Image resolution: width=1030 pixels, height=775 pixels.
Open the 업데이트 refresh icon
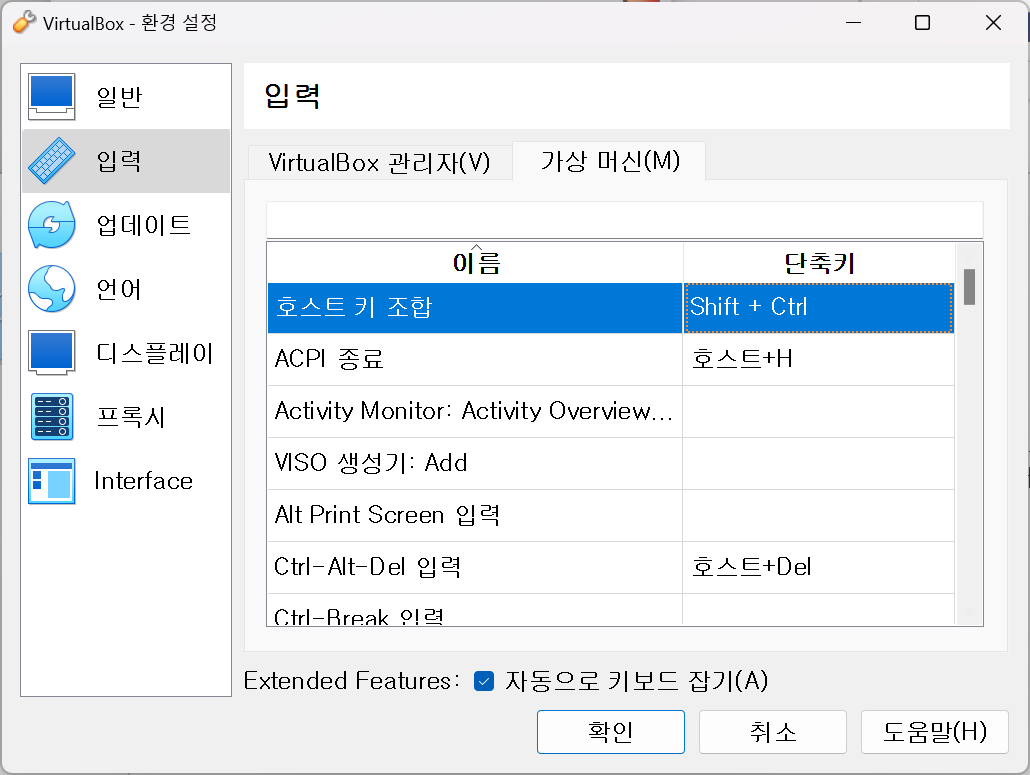[x=51, y=225]
